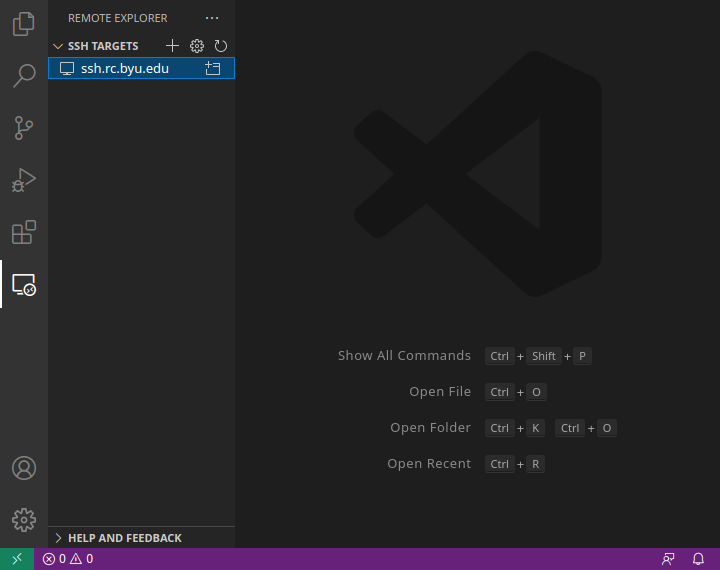Viewport: 720px width, 570px height.
Task: Open the notifications bell
Action: coord(698,559)
